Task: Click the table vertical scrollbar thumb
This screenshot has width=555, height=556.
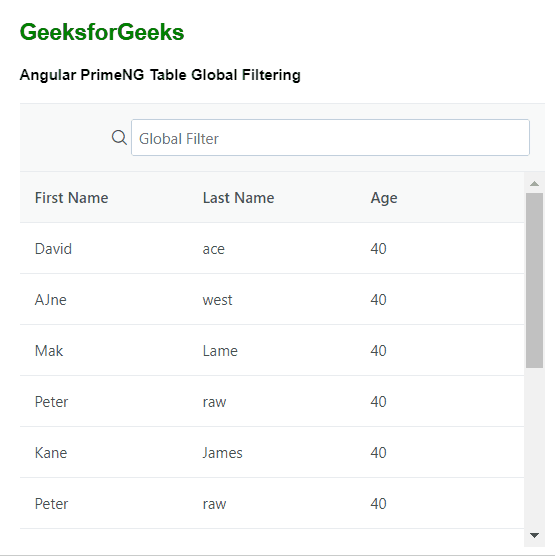Action: click(534, 280)
